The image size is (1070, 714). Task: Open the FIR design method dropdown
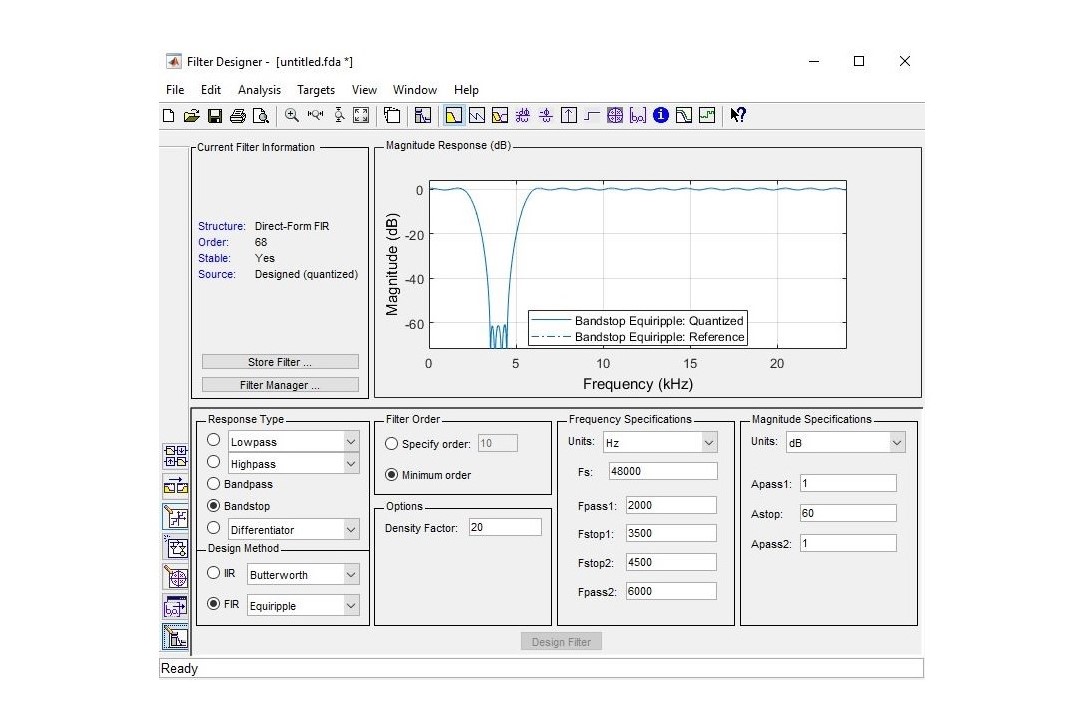click(349, 605)
